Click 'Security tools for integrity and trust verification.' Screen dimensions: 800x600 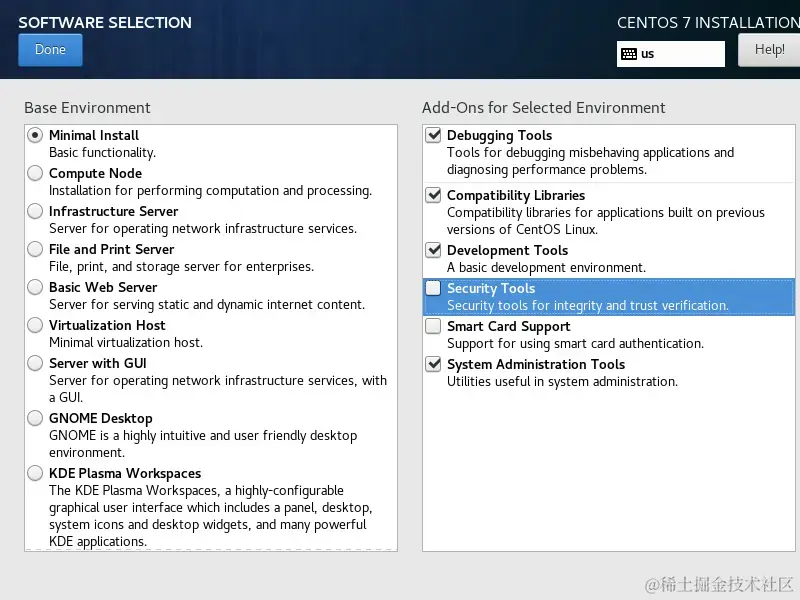pyautogui.click(x=588, y=305)
